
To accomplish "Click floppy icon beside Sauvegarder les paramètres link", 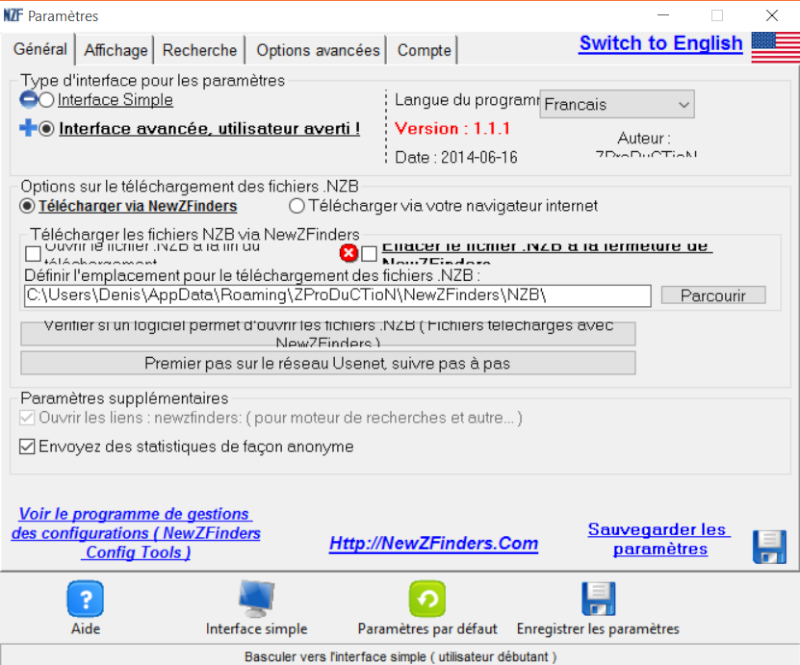I will click(769, 547).
